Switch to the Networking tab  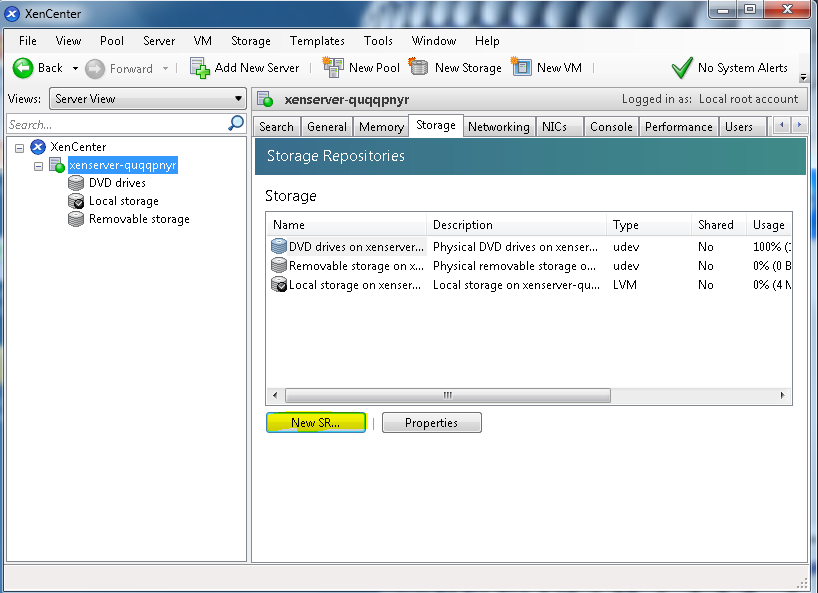pyautogui.click(x=499, y=127)
